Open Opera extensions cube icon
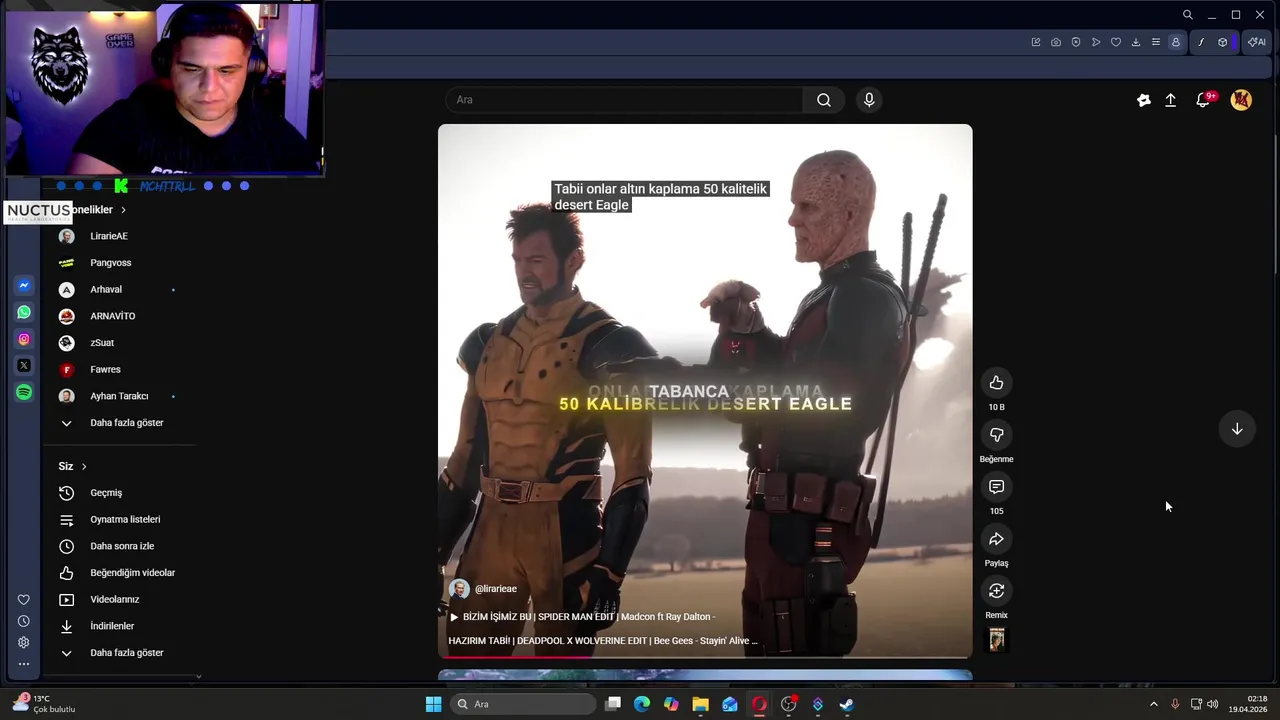The width and height of the screenshot is (1280, 720). [1222, 42]
